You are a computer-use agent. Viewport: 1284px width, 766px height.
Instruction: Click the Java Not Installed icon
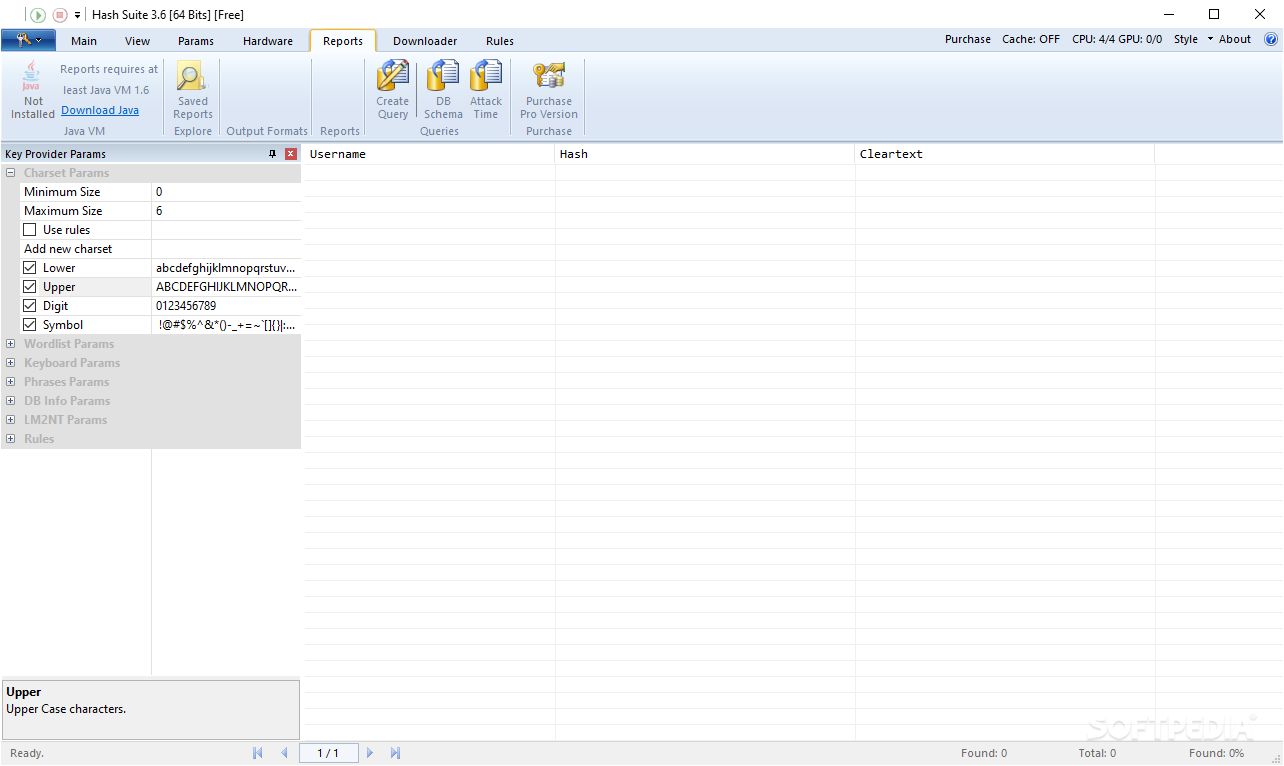pos(33,90)
